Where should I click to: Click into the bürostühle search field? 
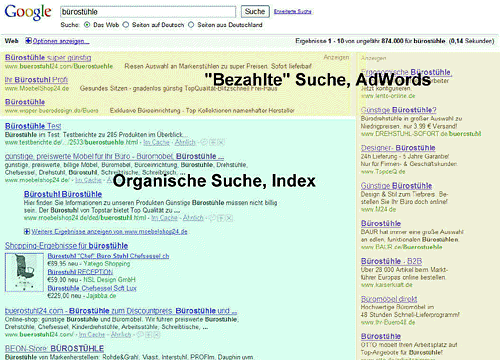148,12
